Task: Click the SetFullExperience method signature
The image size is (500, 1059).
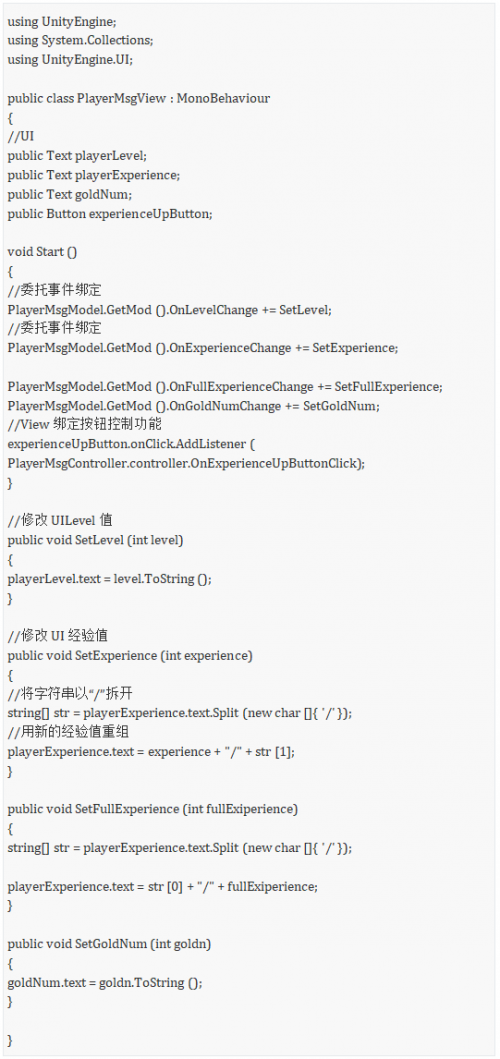Action: [x=153, y=809]
